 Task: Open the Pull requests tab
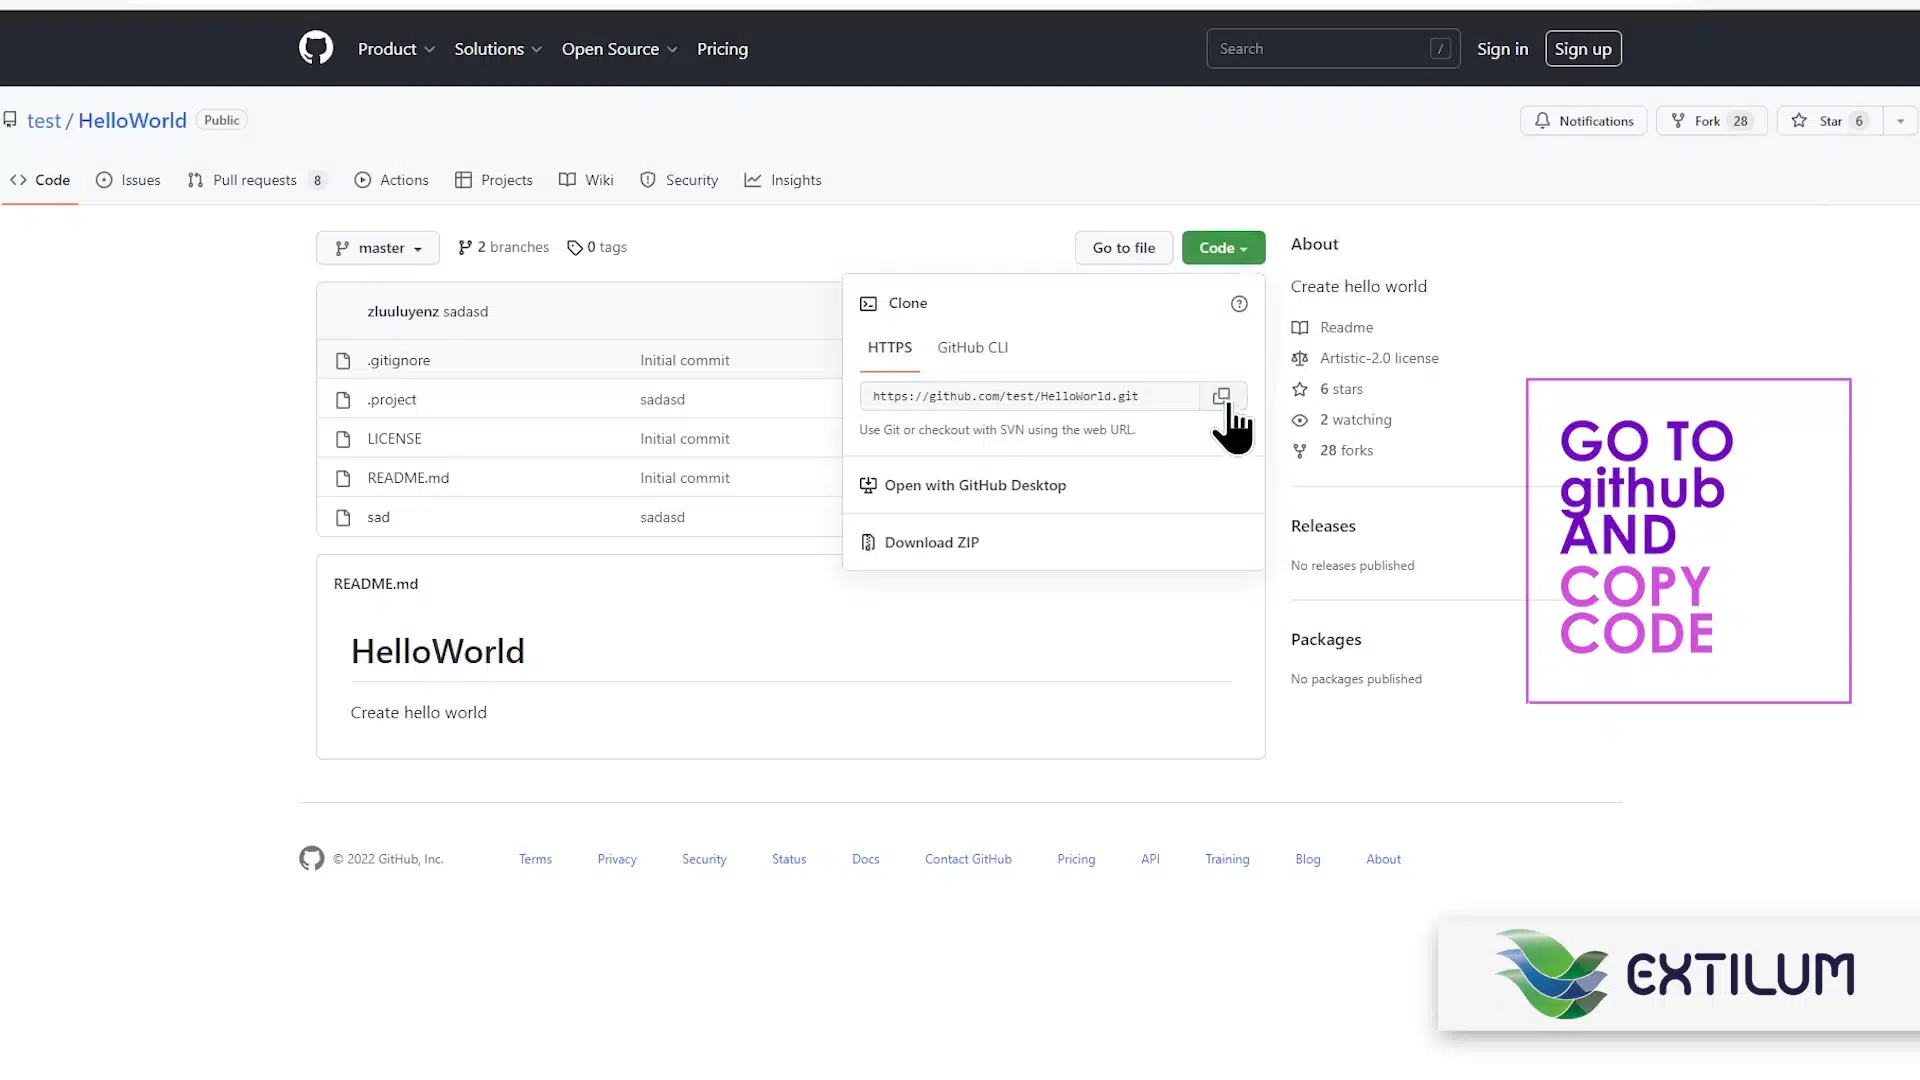pos(256,180)
